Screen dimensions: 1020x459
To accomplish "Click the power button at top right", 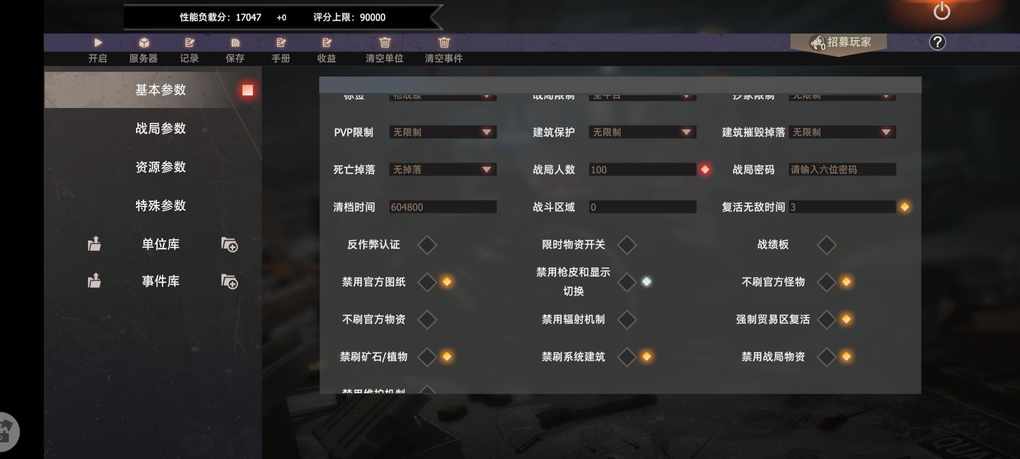I will pos(941,11).
